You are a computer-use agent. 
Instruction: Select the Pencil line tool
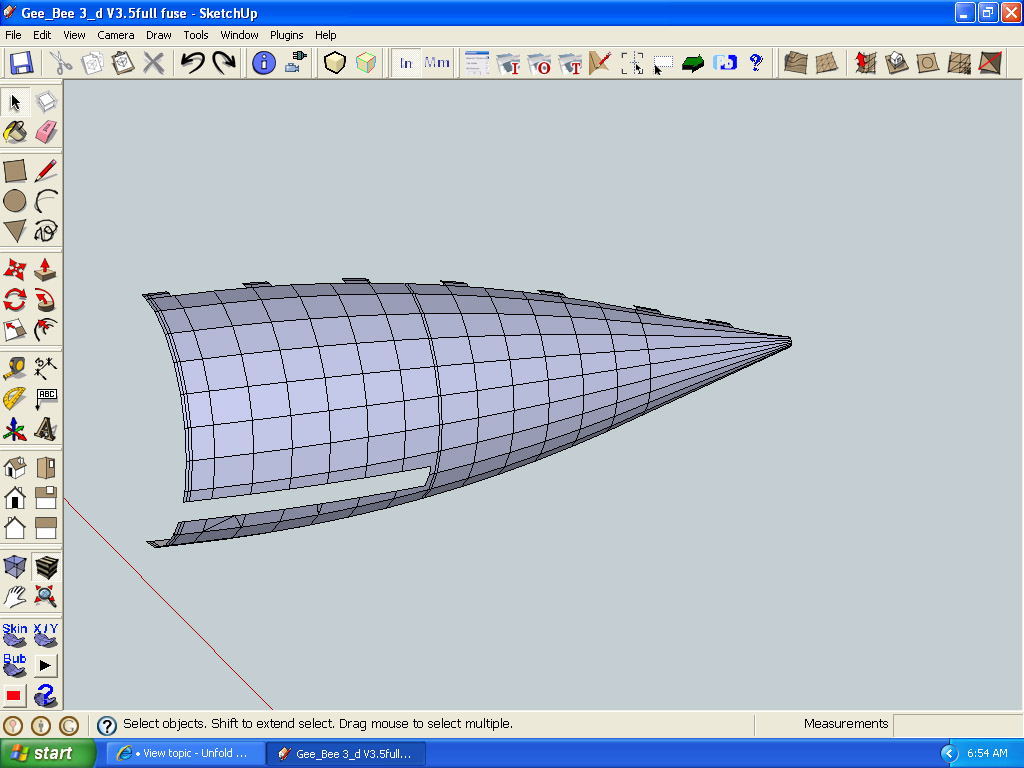pos(46,171)
